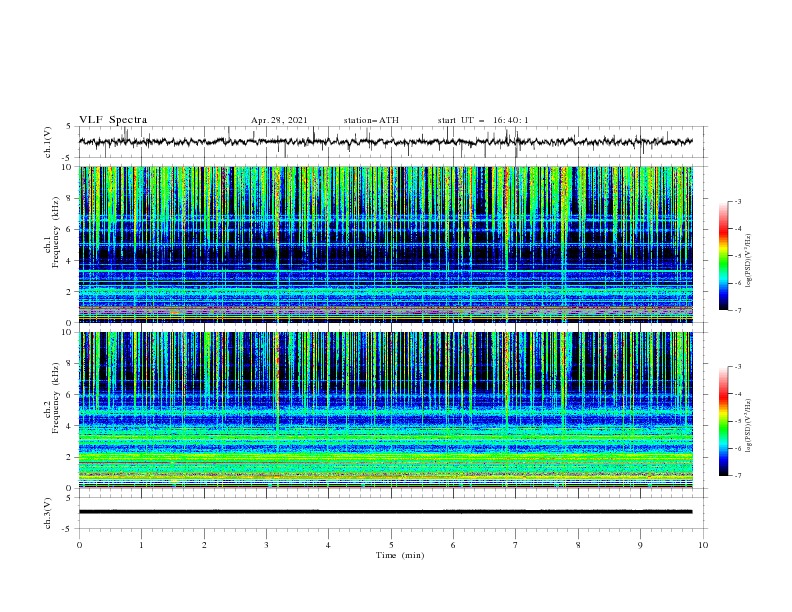Click the "ch.1(V)" axis label
Image resolution: width=792 pixels, height=612 pixels.
click(x=48, y=142)
